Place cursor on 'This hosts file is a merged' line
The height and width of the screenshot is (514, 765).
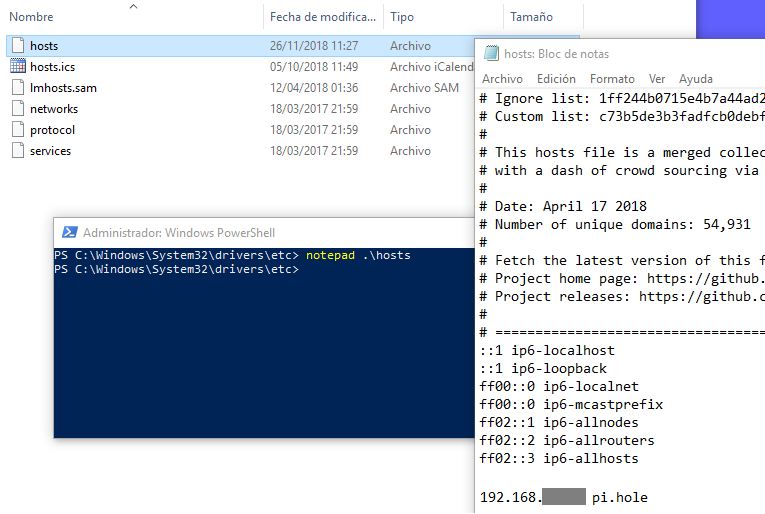coord(622,153)
